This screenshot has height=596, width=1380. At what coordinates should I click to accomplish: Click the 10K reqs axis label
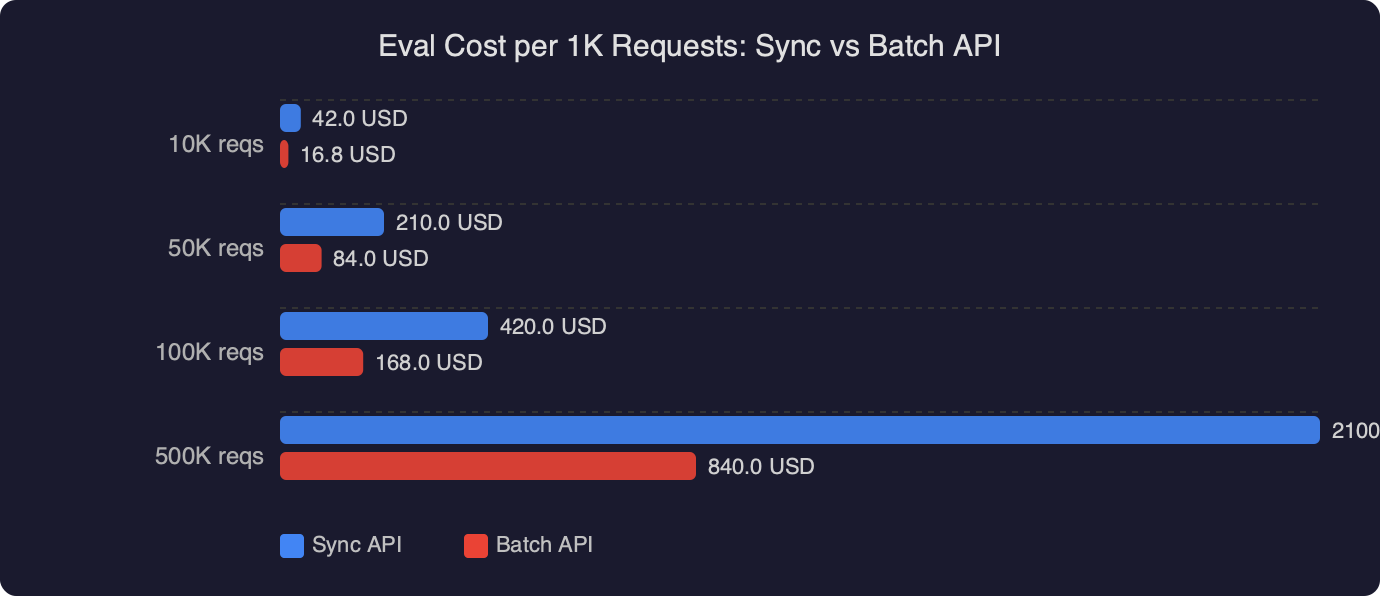coord(217,144)
